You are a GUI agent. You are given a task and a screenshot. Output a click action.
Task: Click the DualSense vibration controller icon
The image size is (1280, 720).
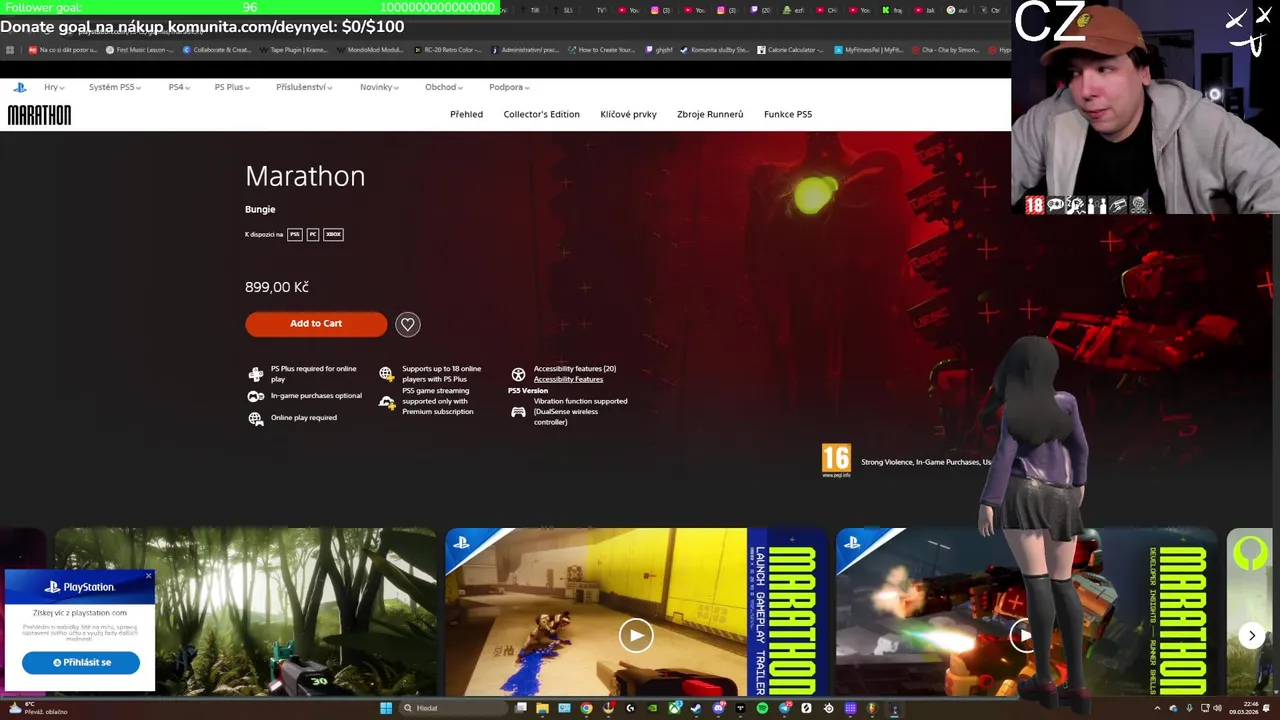pyautogui.click(x=518, y=412)
